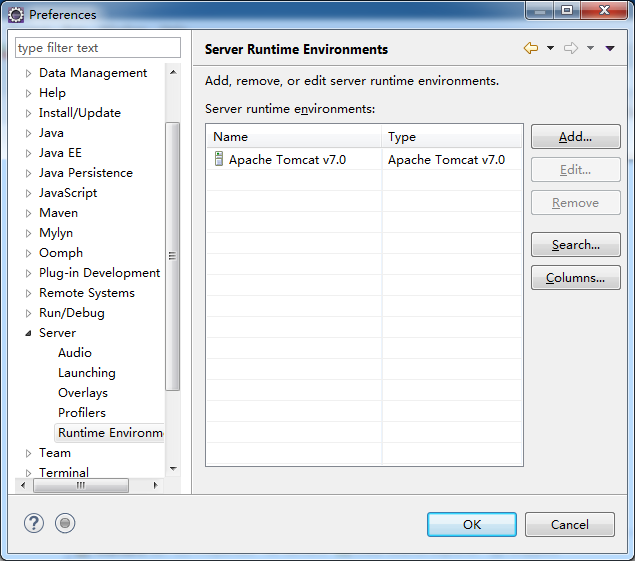The width and height of the screenshot is (635, 561).
Task: Expand the Java EE tree node
Action: pos(28,153)
